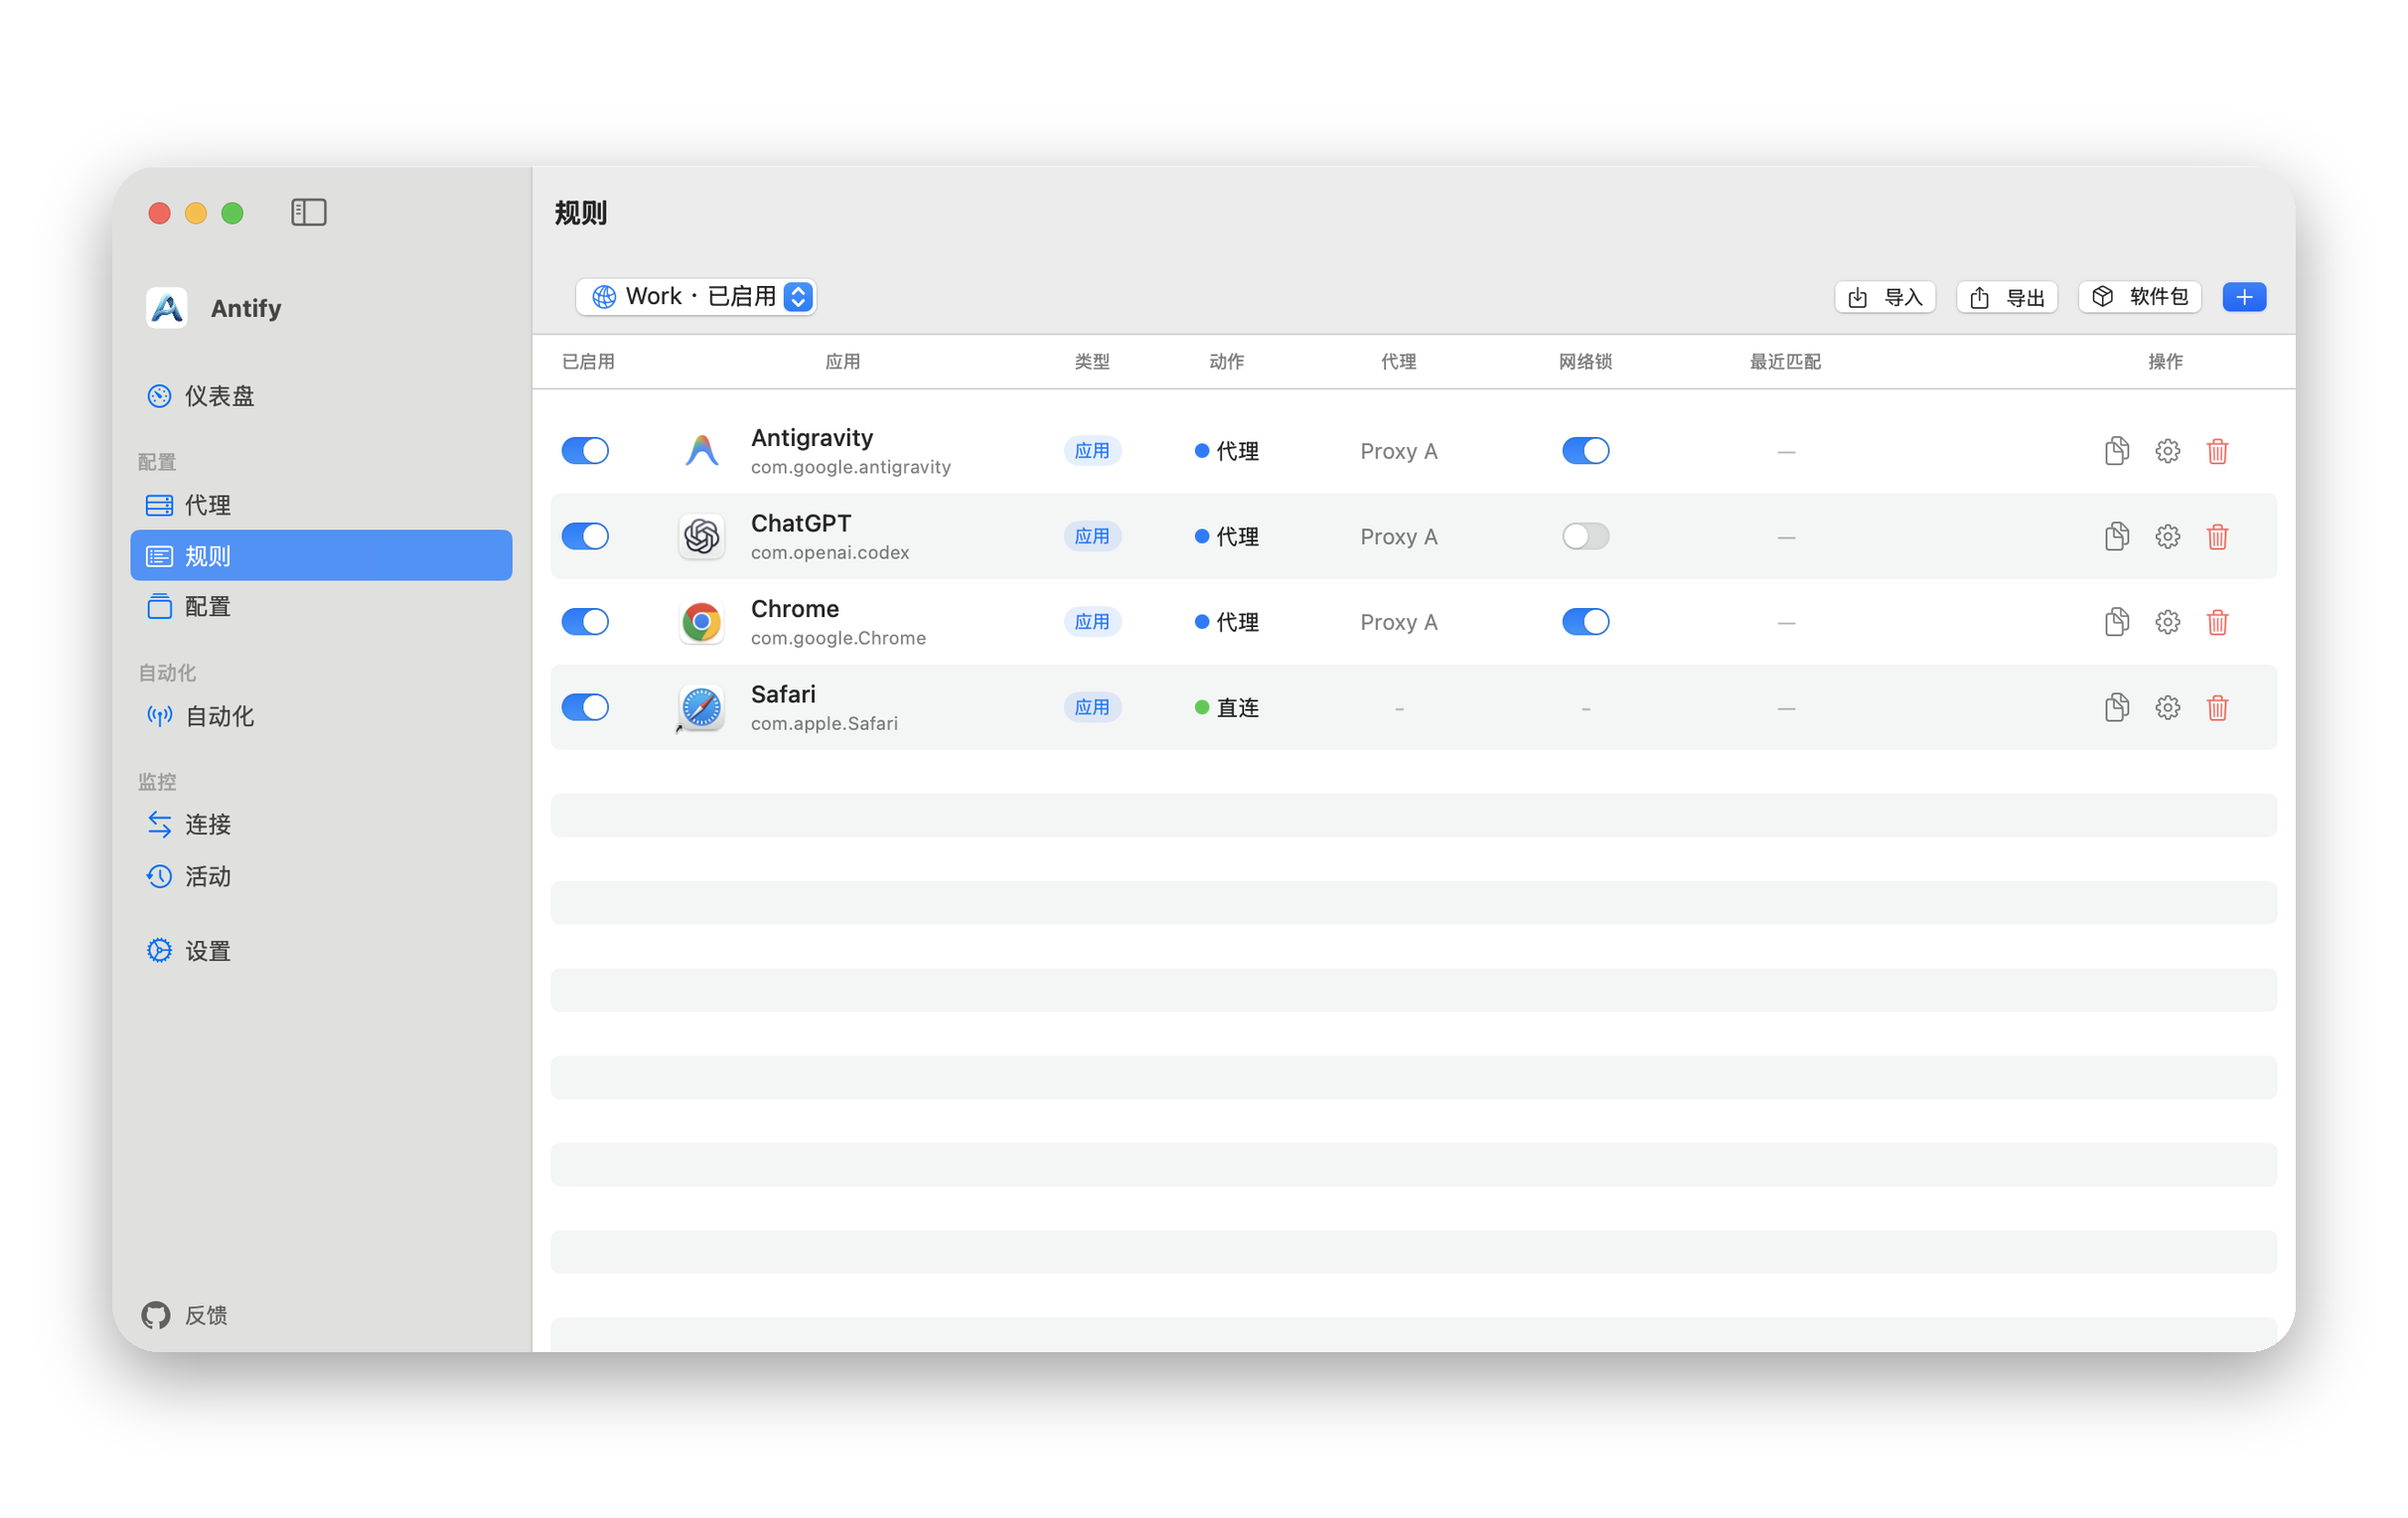Click the 导入 import button
Screen dimensions: 2408x1518
tap(1885, 297)
